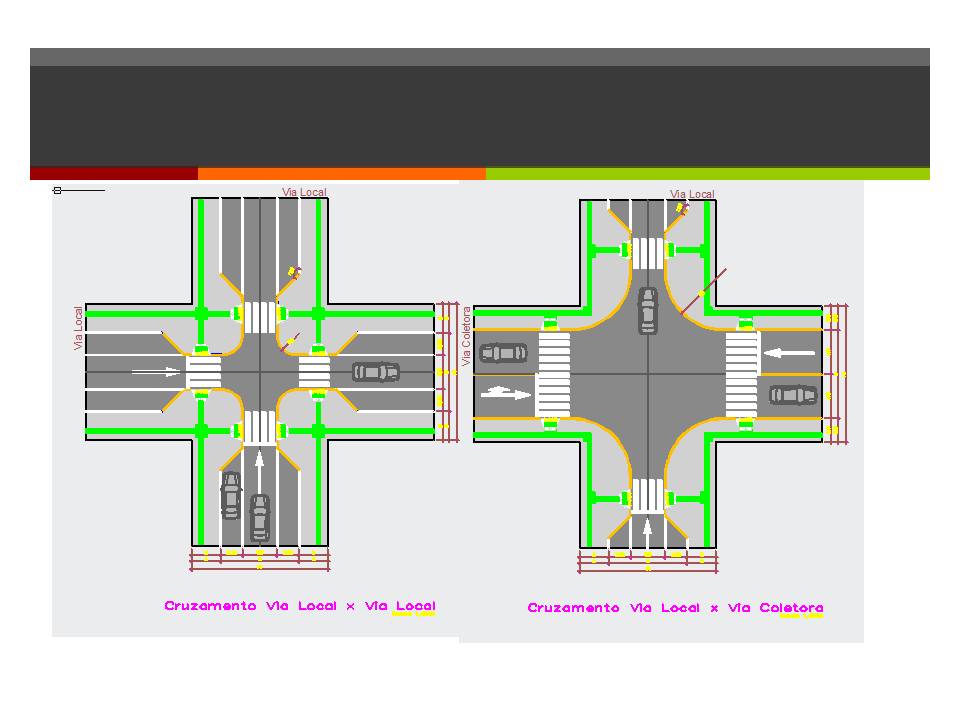Select the white right-pointing arrow in left diagram
The image size is (960, 720).
pyautogui.click(x=156, y=371)
